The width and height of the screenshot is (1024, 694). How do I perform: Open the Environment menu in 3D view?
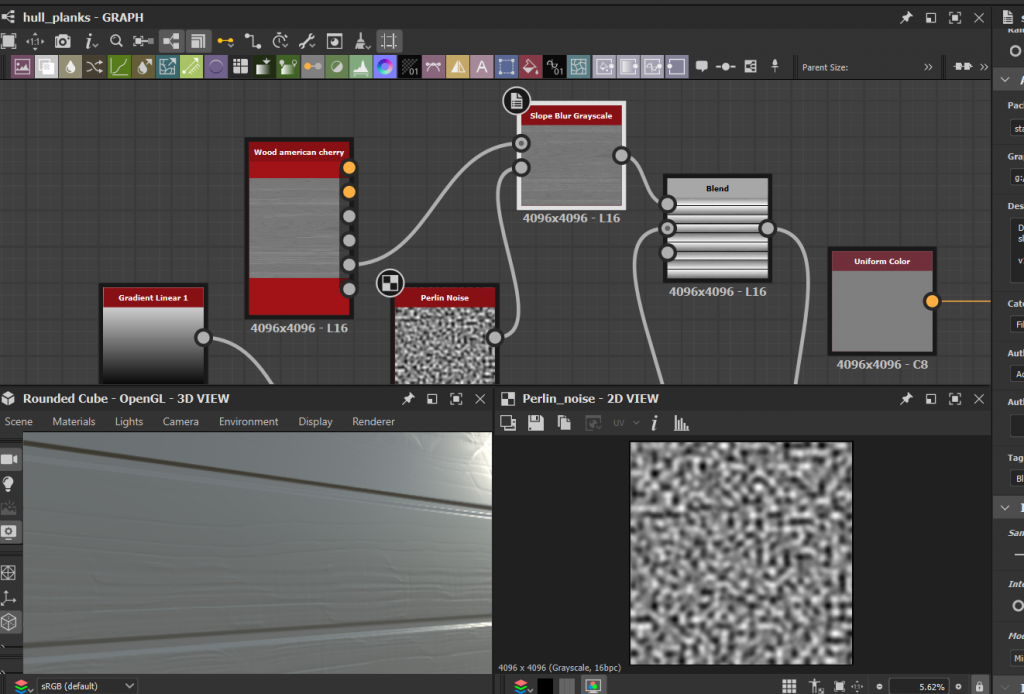click(248, 422)
